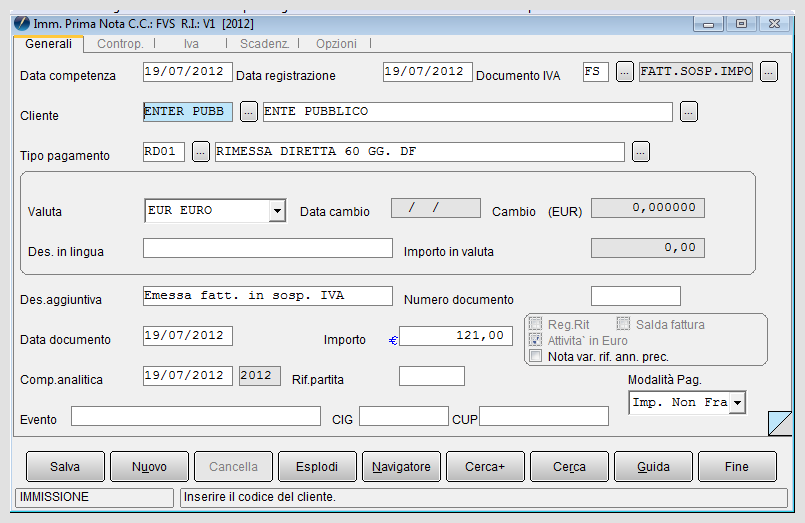Click the CUP field

point(544,416)
